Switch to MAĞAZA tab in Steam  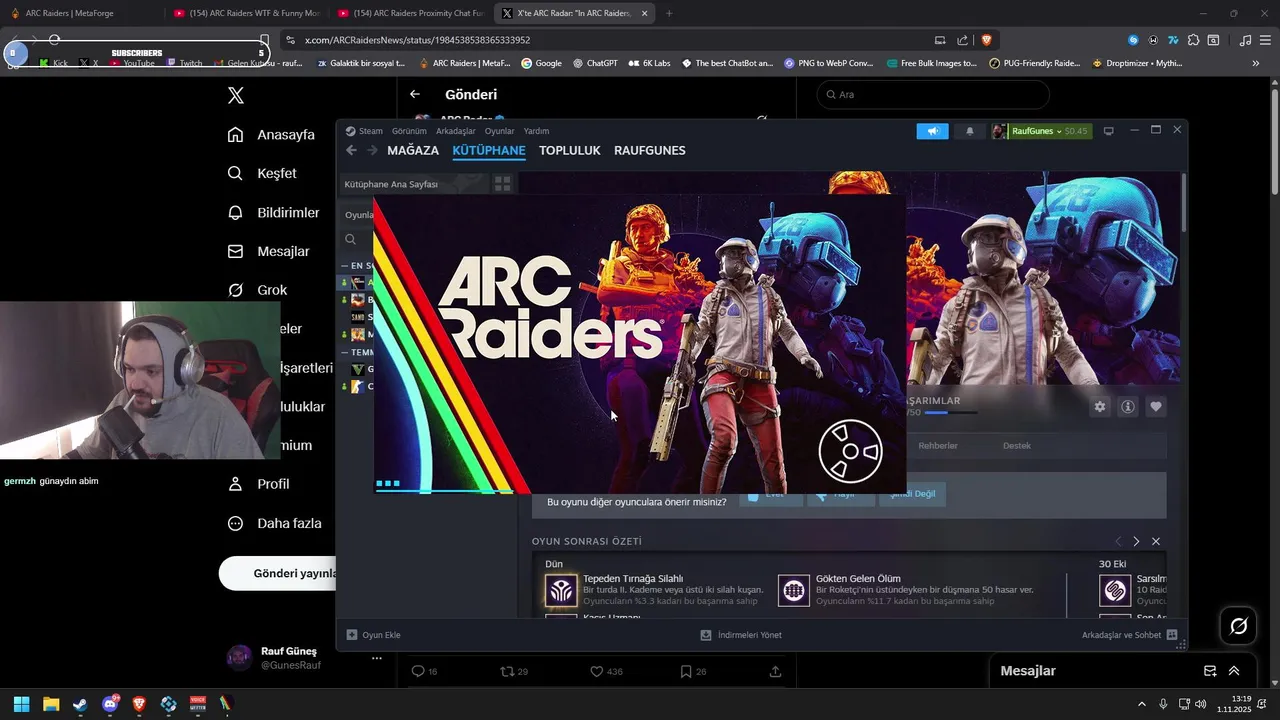point(413,150)
